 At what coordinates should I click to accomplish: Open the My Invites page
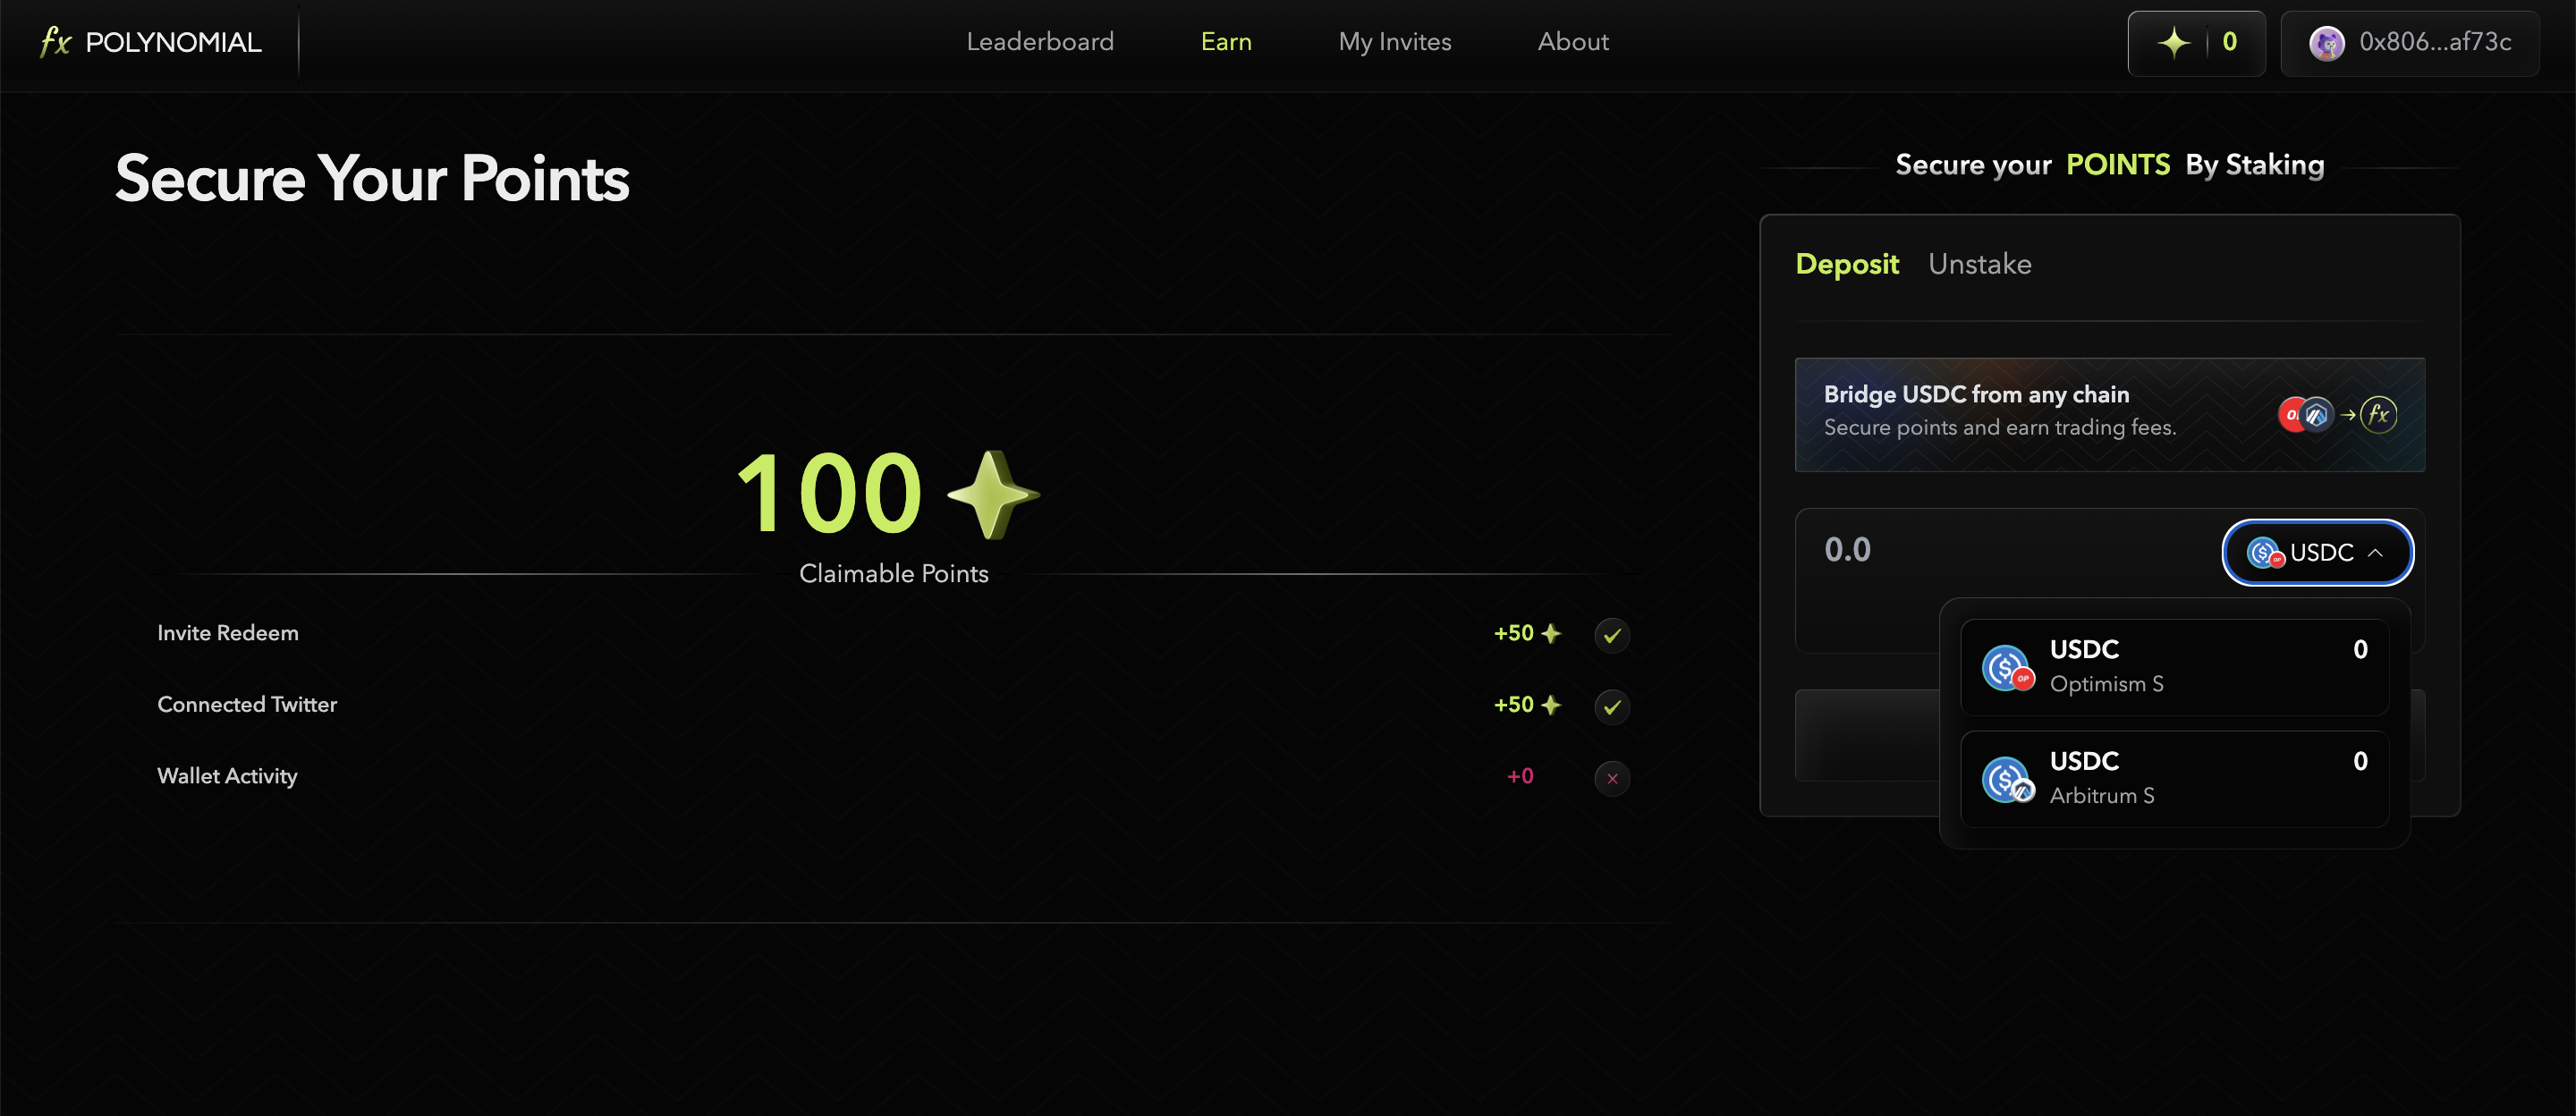coord(1394,42)
